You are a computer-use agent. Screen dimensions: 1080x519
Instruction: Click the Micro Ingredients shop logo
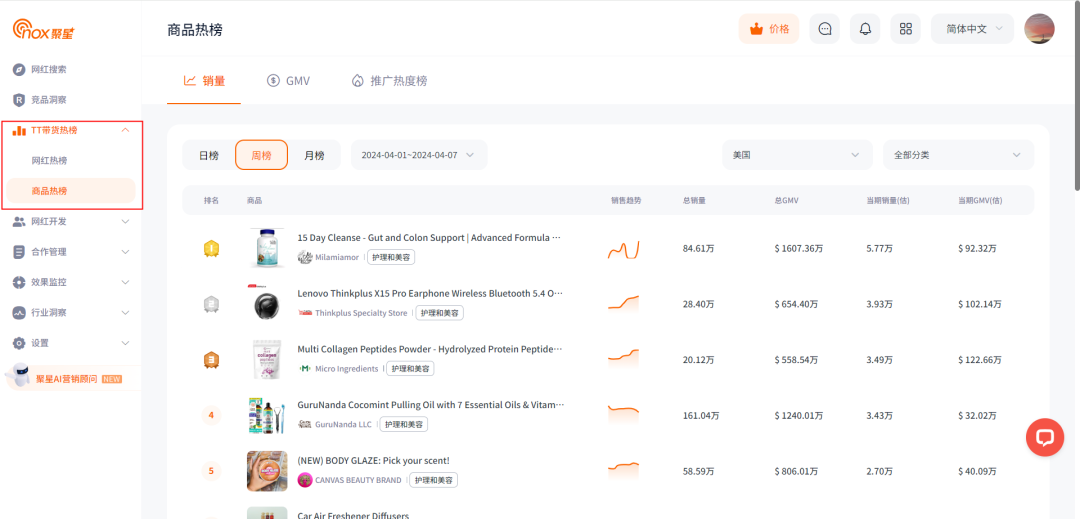pos(305,368)
